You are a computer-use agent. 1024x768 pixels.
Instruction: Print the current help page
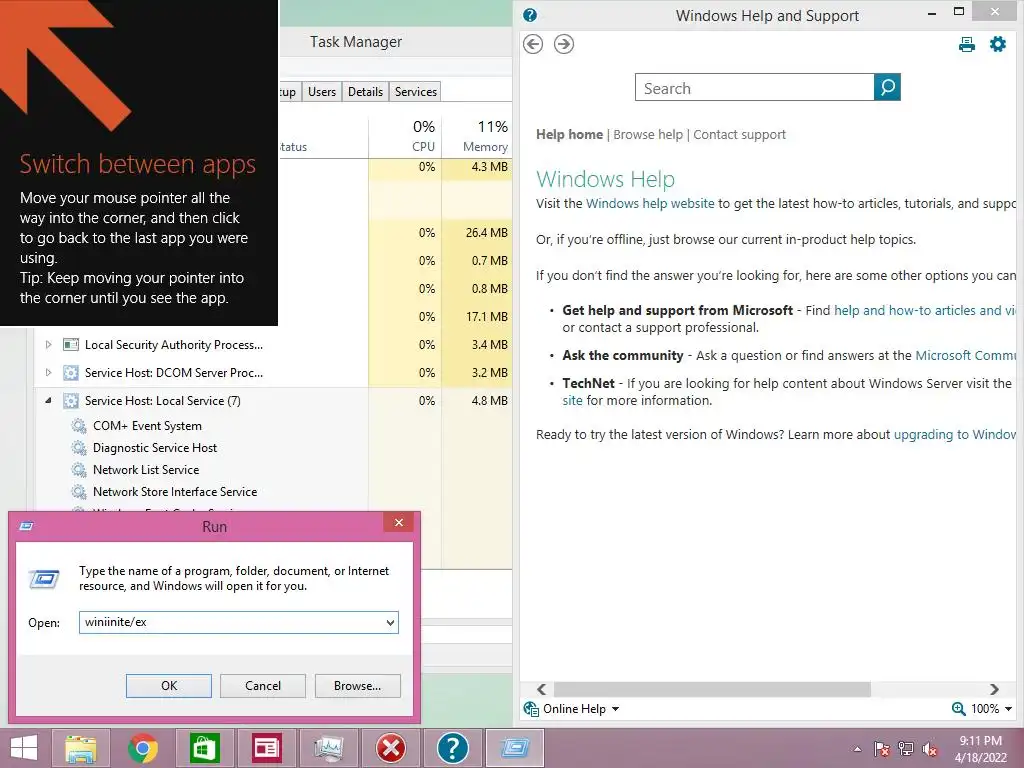(x=967, y=44)
